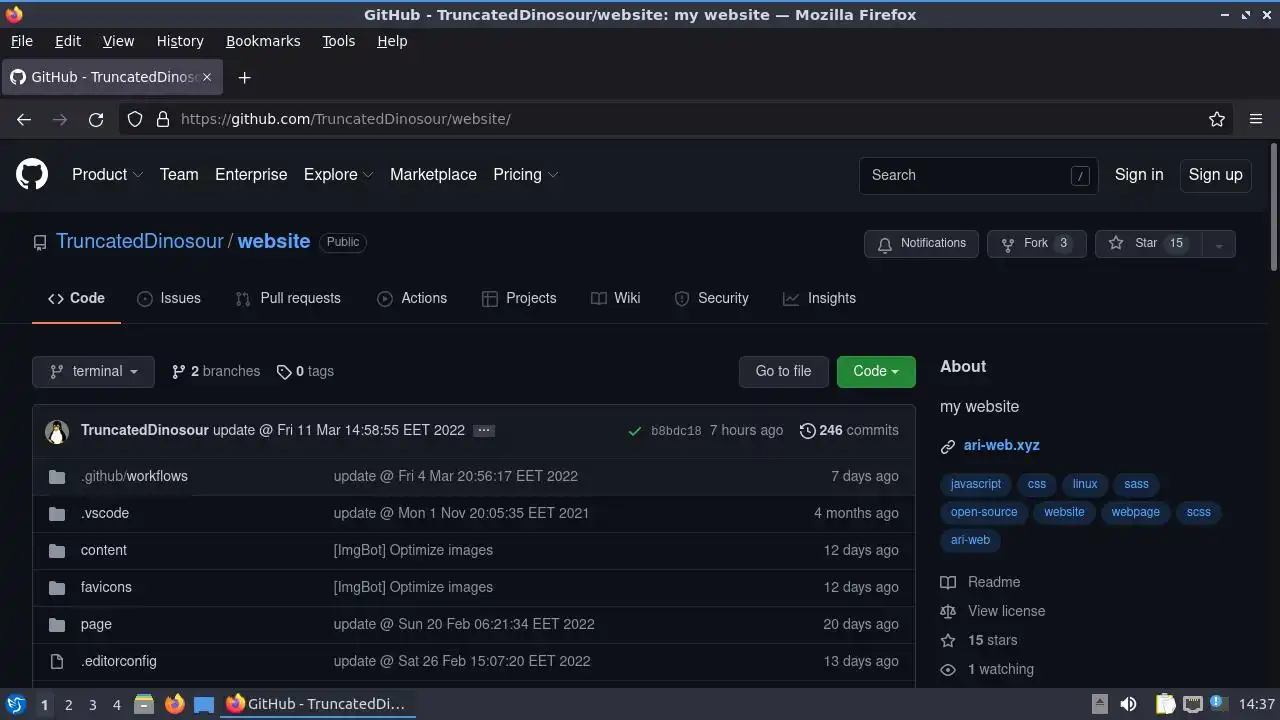Open the History menu in Firefox
This screenshot has height=720, width=1280.
pyautogui.click(x=180, y=41)
